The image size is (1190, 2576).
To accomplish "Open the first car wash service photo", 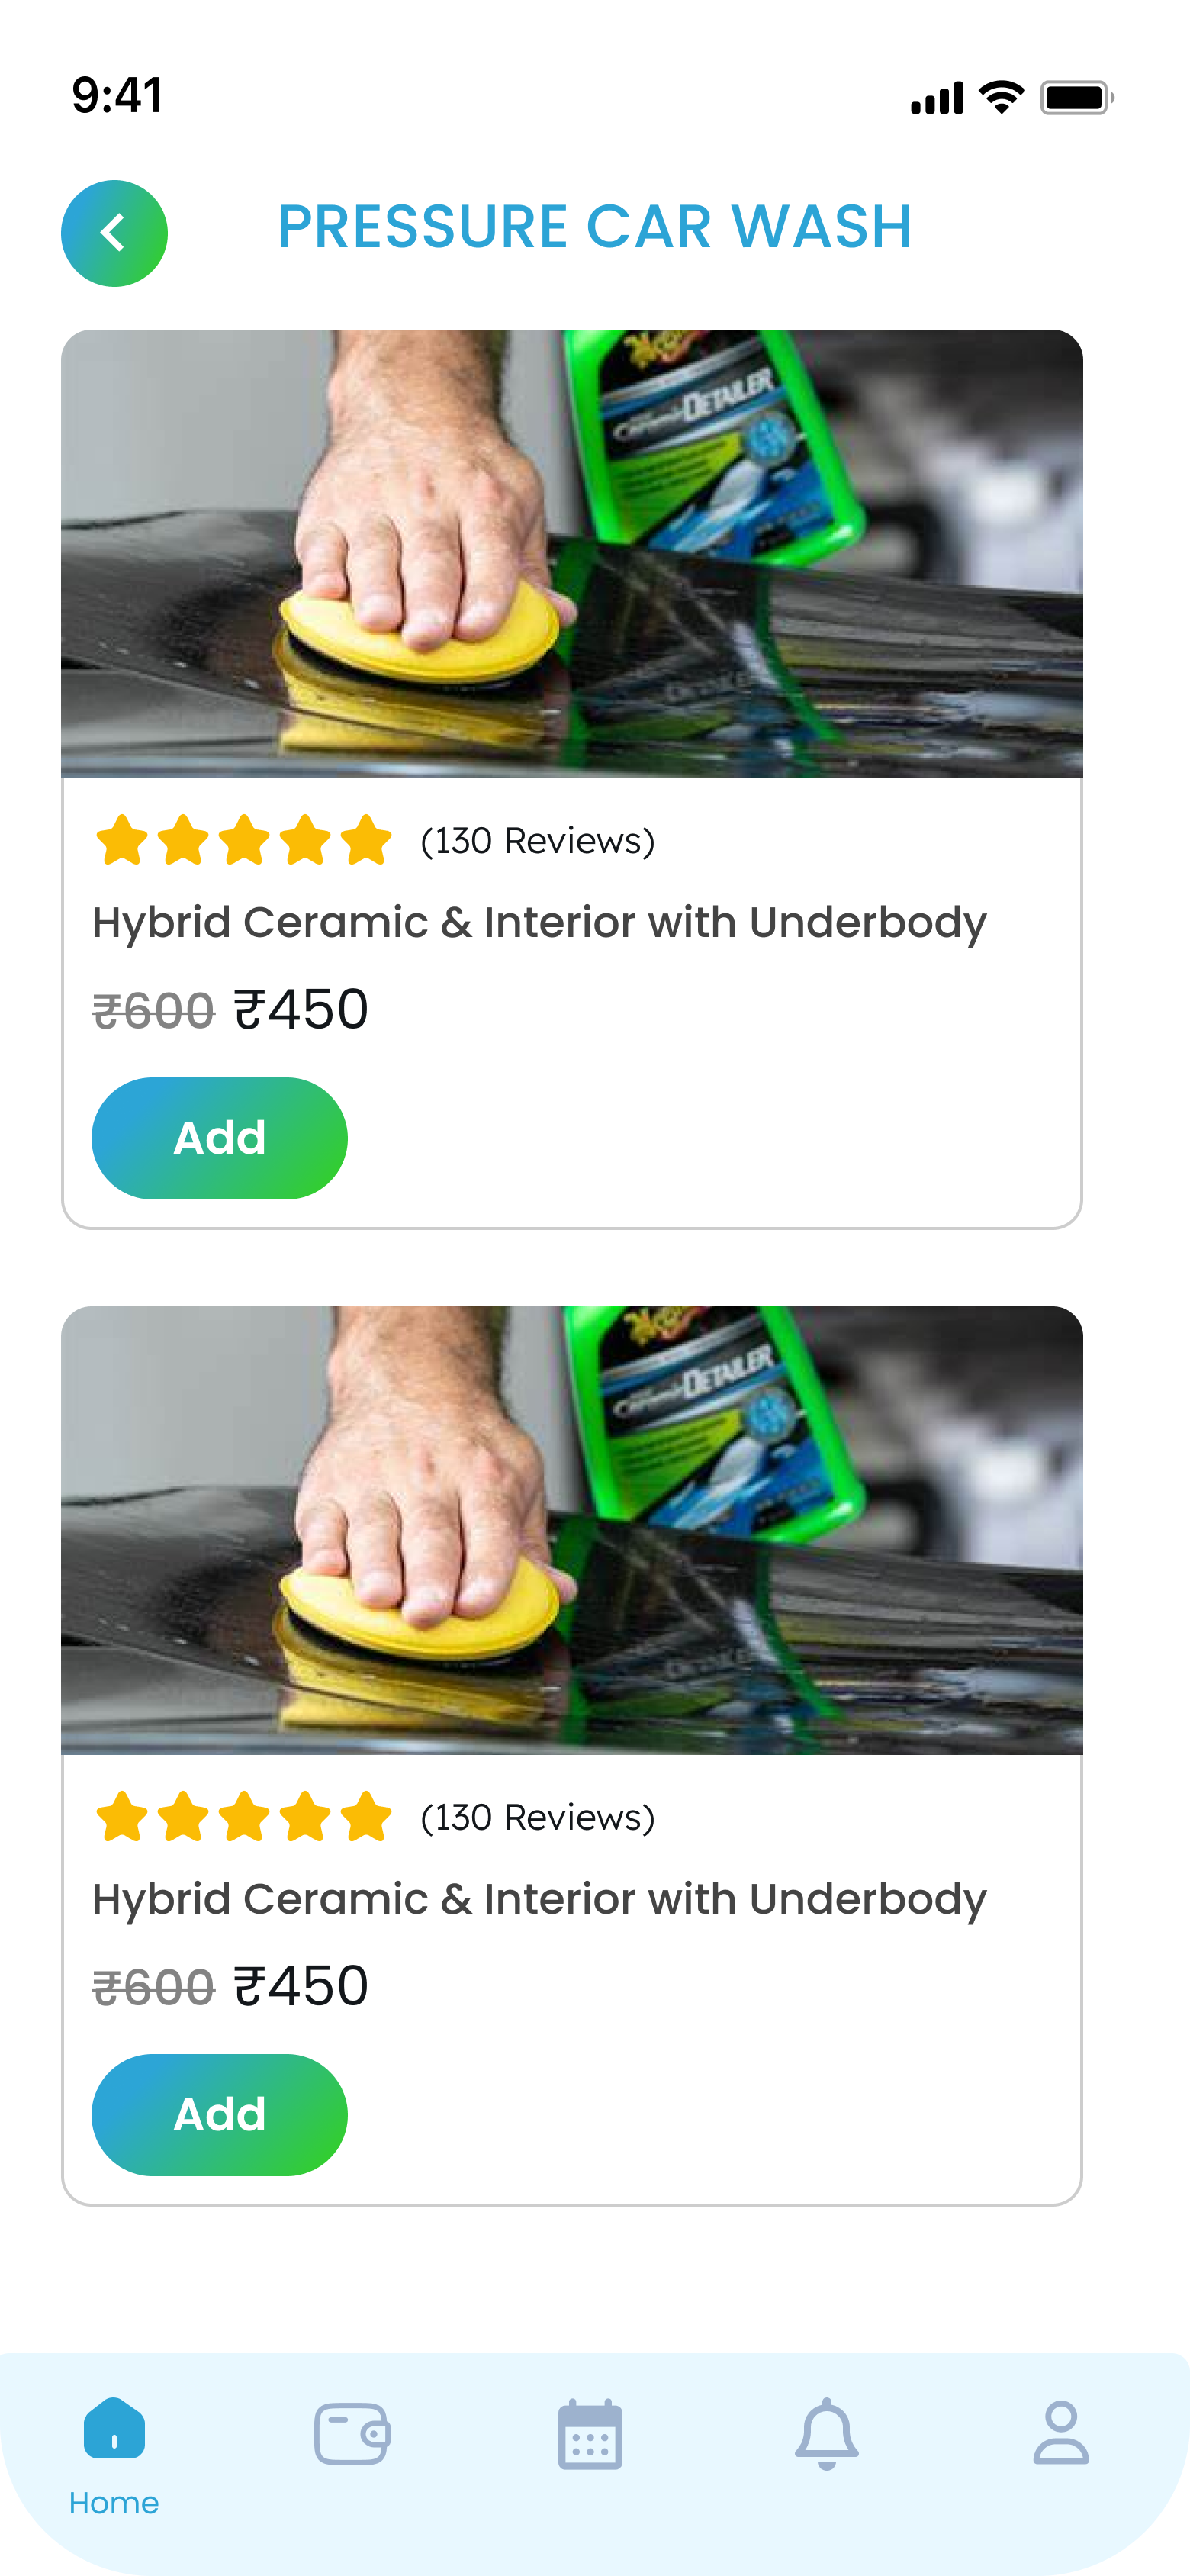I will [x=572, y=554].
